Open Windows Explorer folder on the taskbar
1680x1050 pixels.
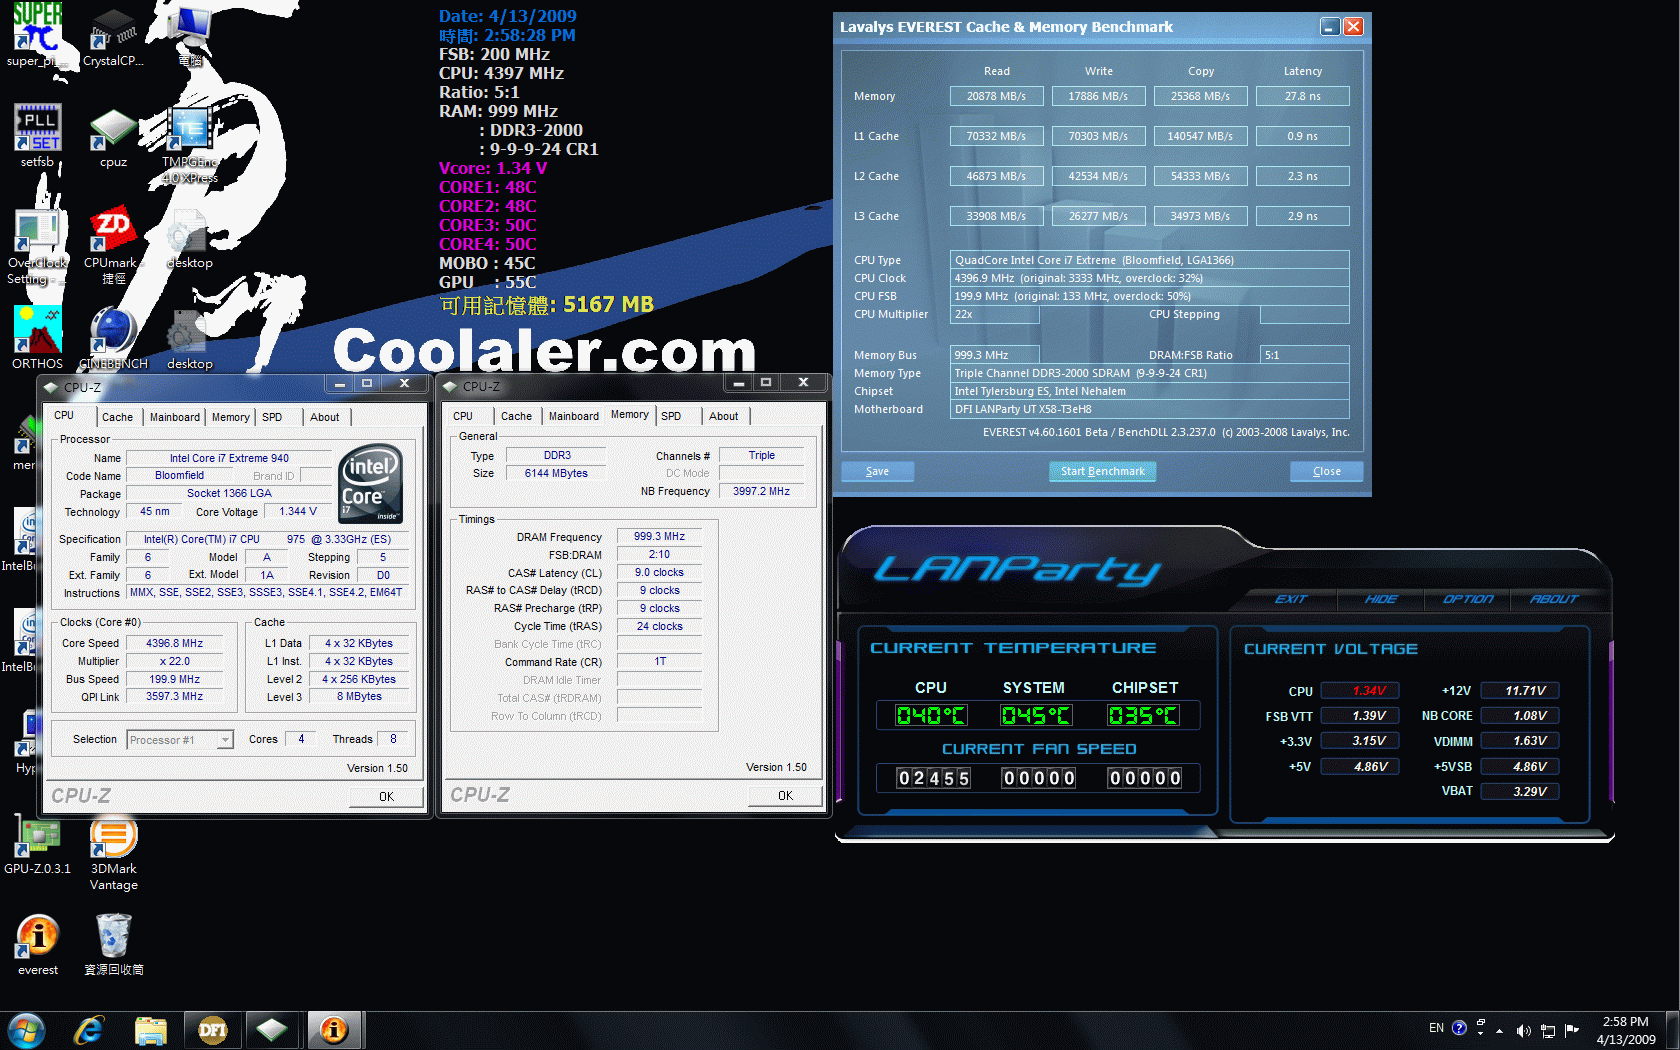click(150, 1030)
